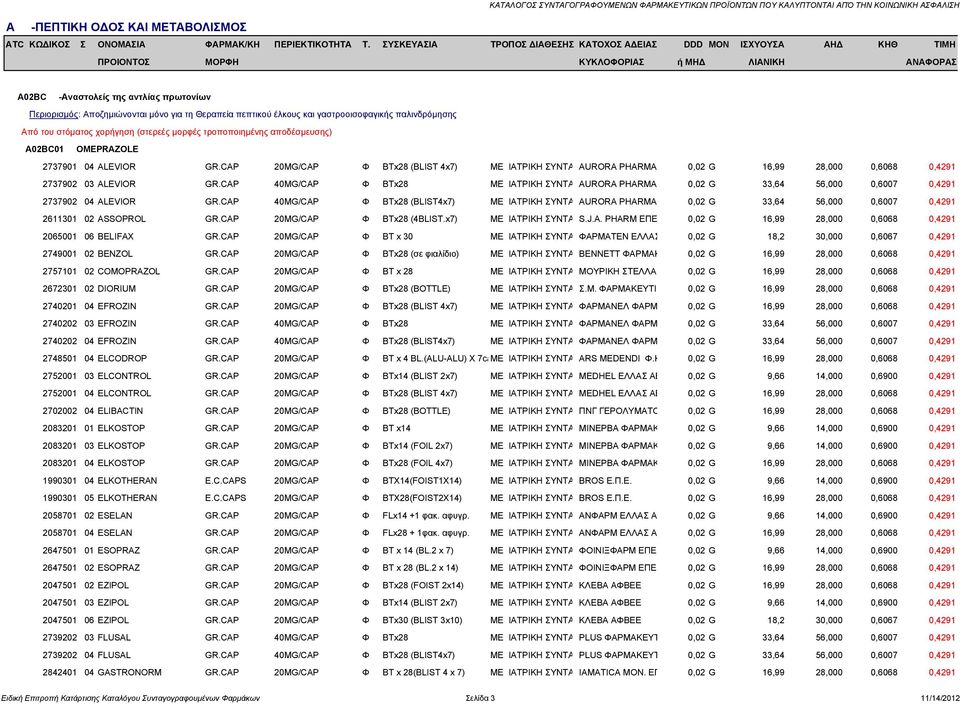Image resolution: width=960 pixels, height=704 pixels.
Task: Click the ΦΑΡΜΑΚ/ΚΗ ΜΟΡΦΗ column header
Action: (233, 53)
